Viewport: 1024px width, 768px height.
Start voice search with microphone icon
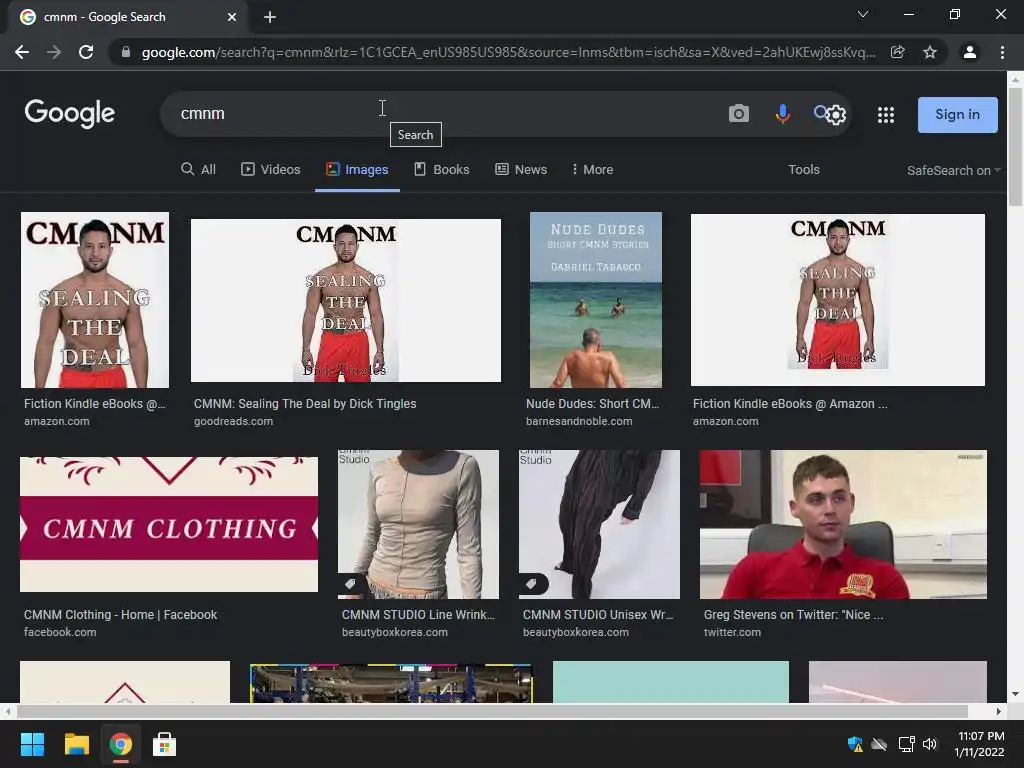(782, 114)
